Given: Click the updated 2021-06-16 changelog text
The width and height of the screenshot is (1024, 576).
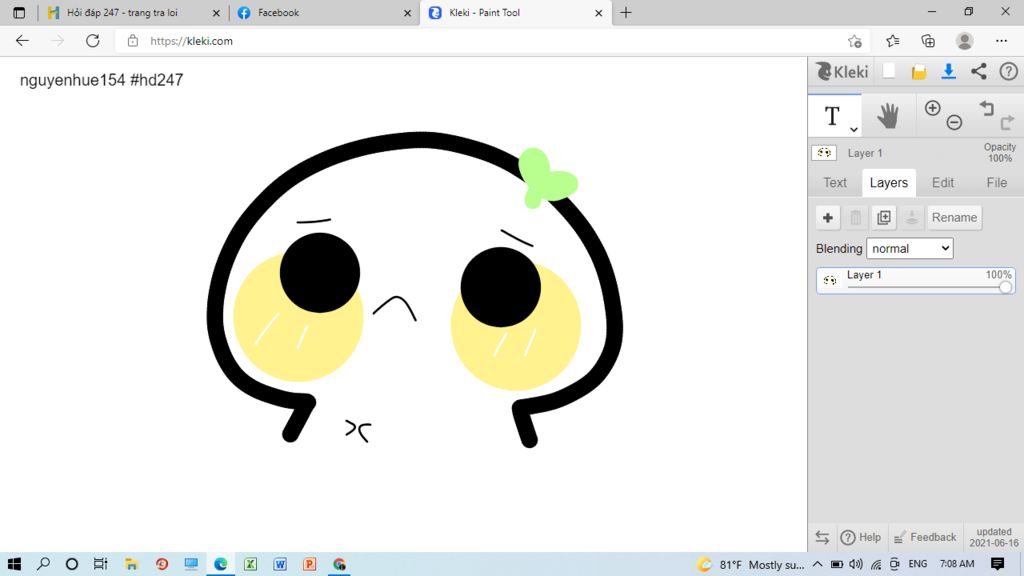Looking at the screenshot, I should pyautogui.click(x=994, y=537).
